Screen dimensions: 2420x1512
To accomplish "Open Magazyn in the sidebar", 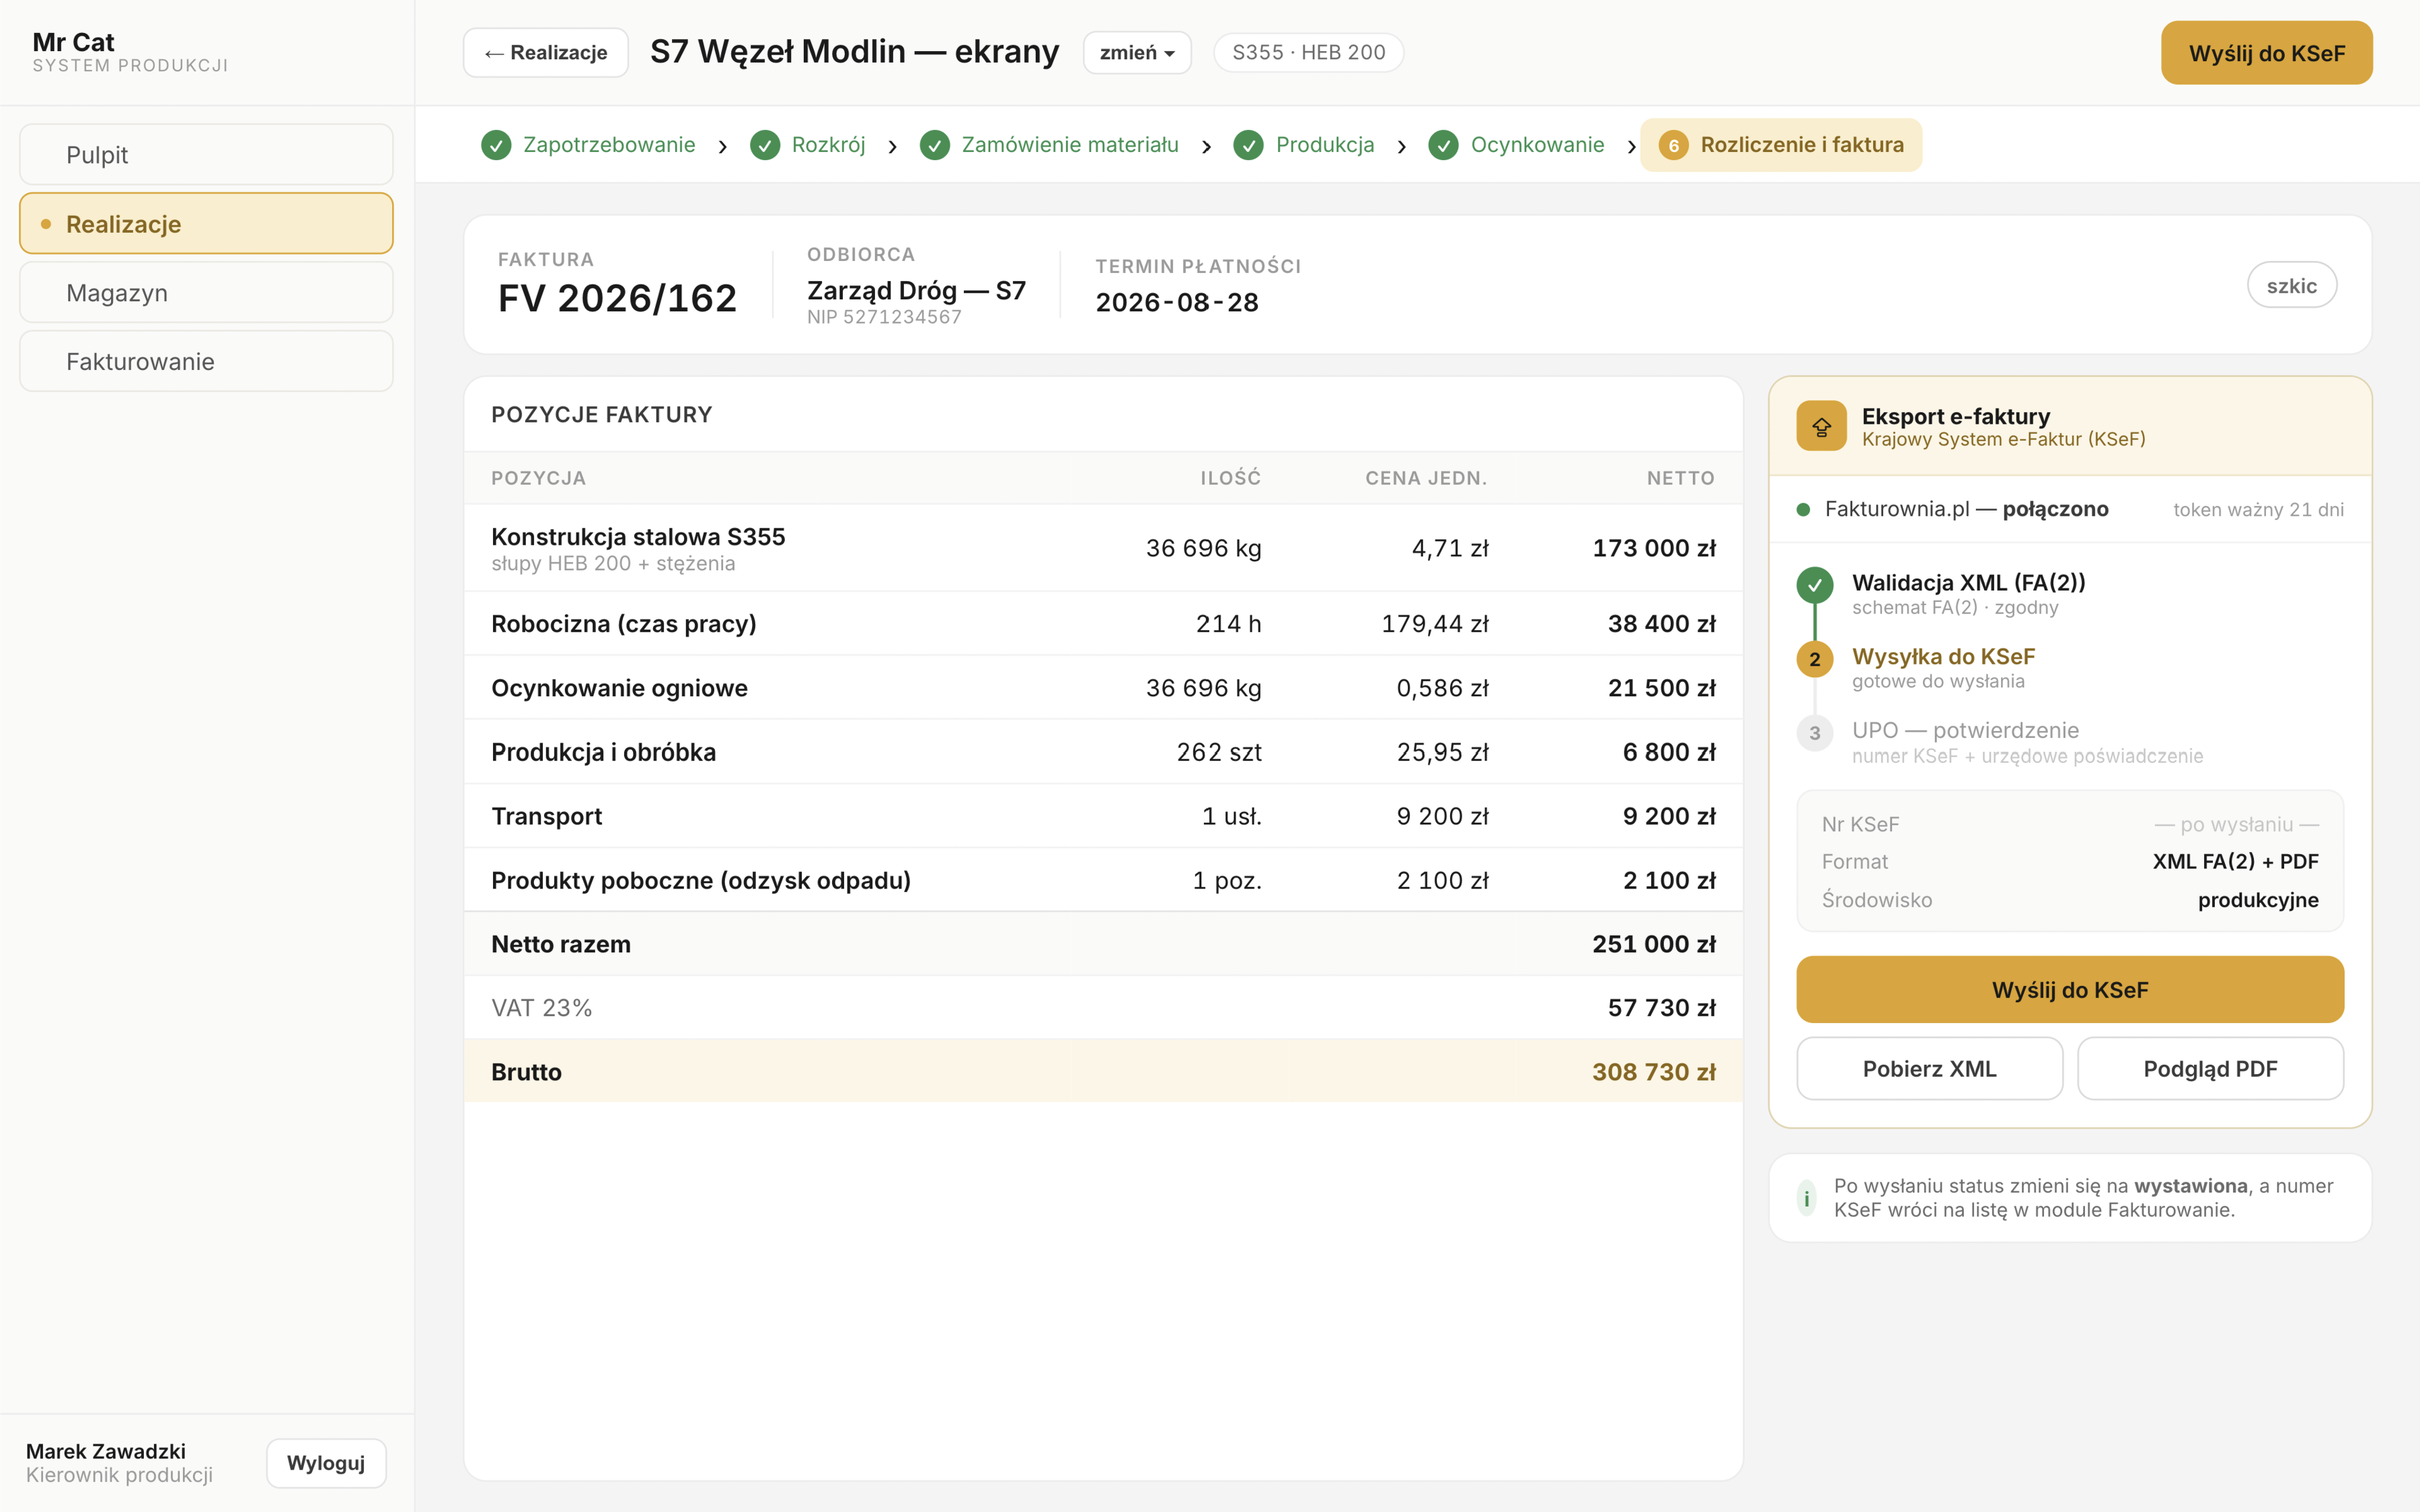I will [206, 293].
